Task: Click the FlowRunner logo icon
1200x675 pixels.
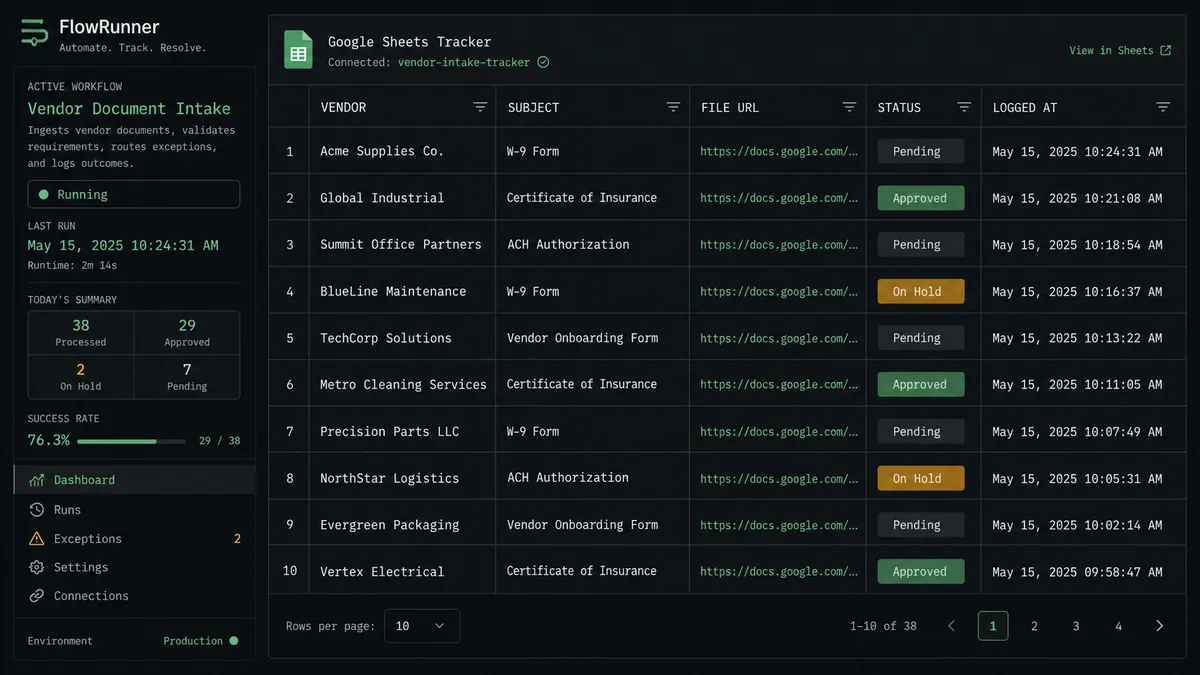Action: tap(34, 33)
